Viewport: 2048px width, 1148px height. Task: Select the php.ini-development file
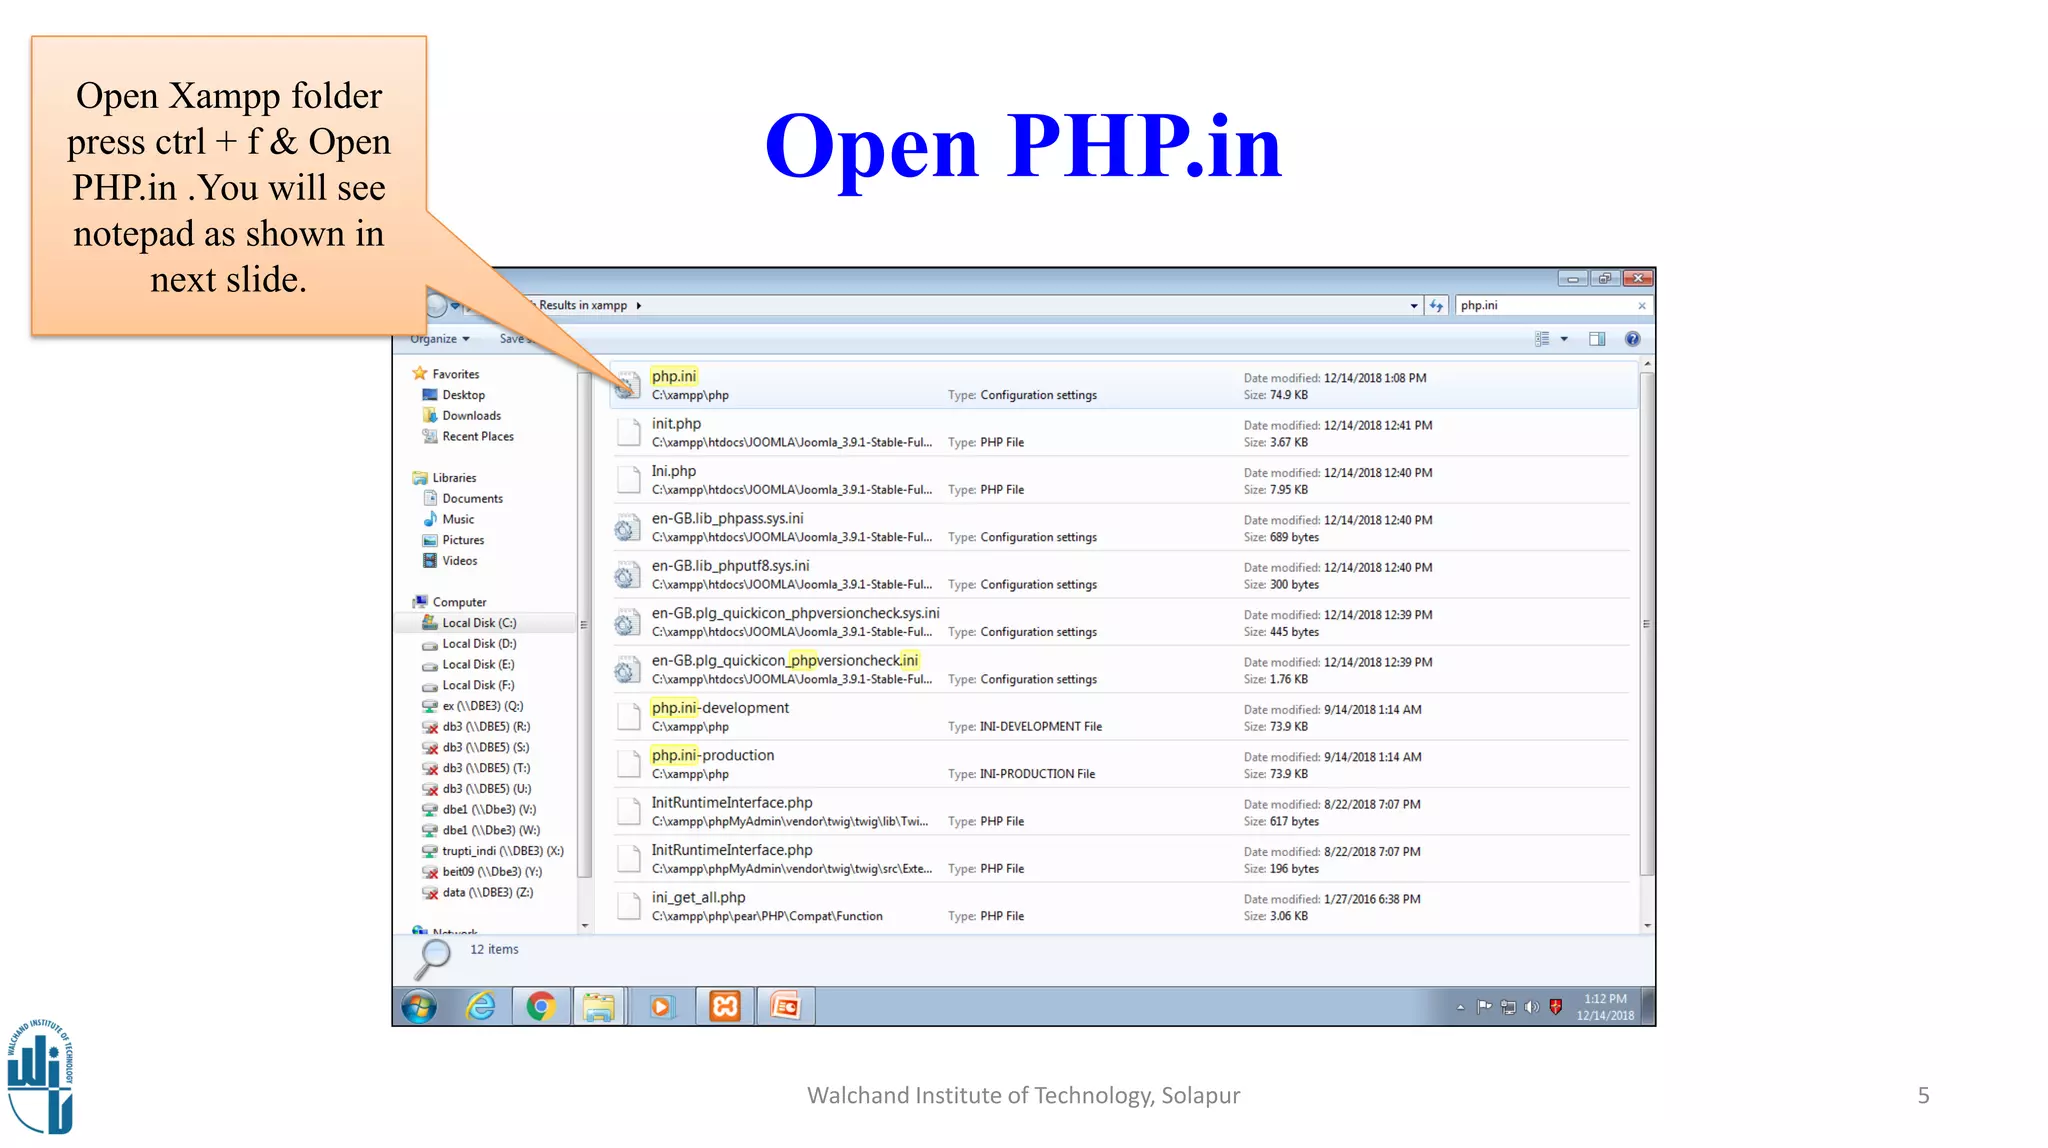(x=720, y=708)
